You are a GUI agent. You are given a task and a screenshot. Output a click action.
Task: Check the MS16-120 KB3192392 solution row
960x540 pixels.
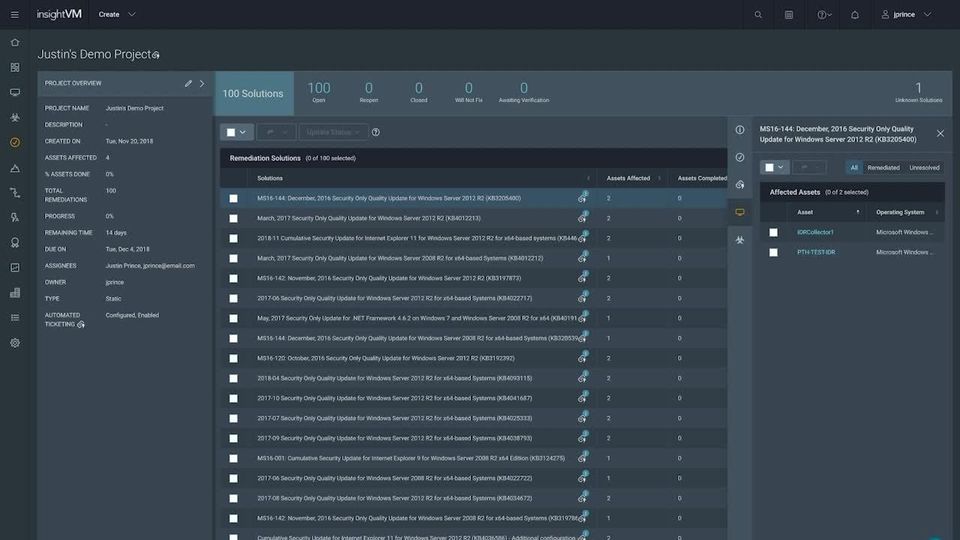click(x=233, y=358)
